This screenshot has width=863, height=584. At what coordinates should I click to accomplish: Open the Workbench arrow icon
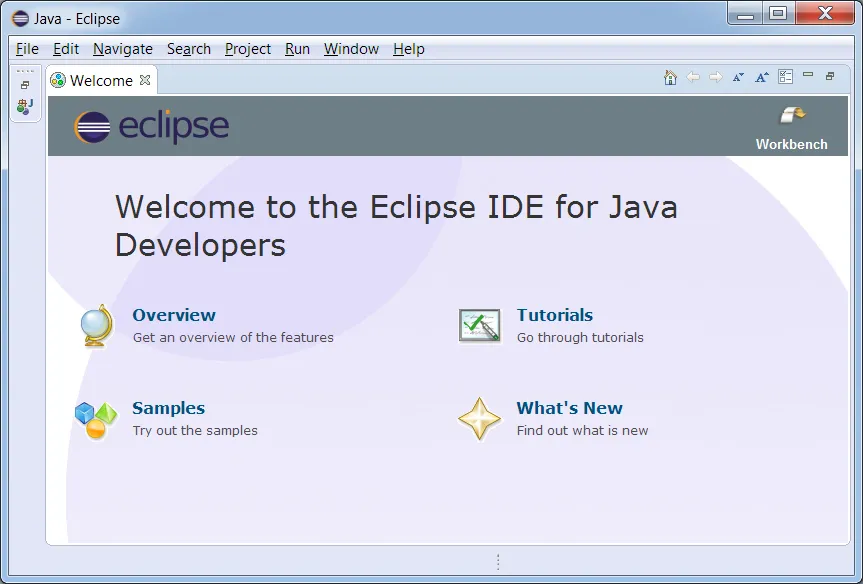792,116
